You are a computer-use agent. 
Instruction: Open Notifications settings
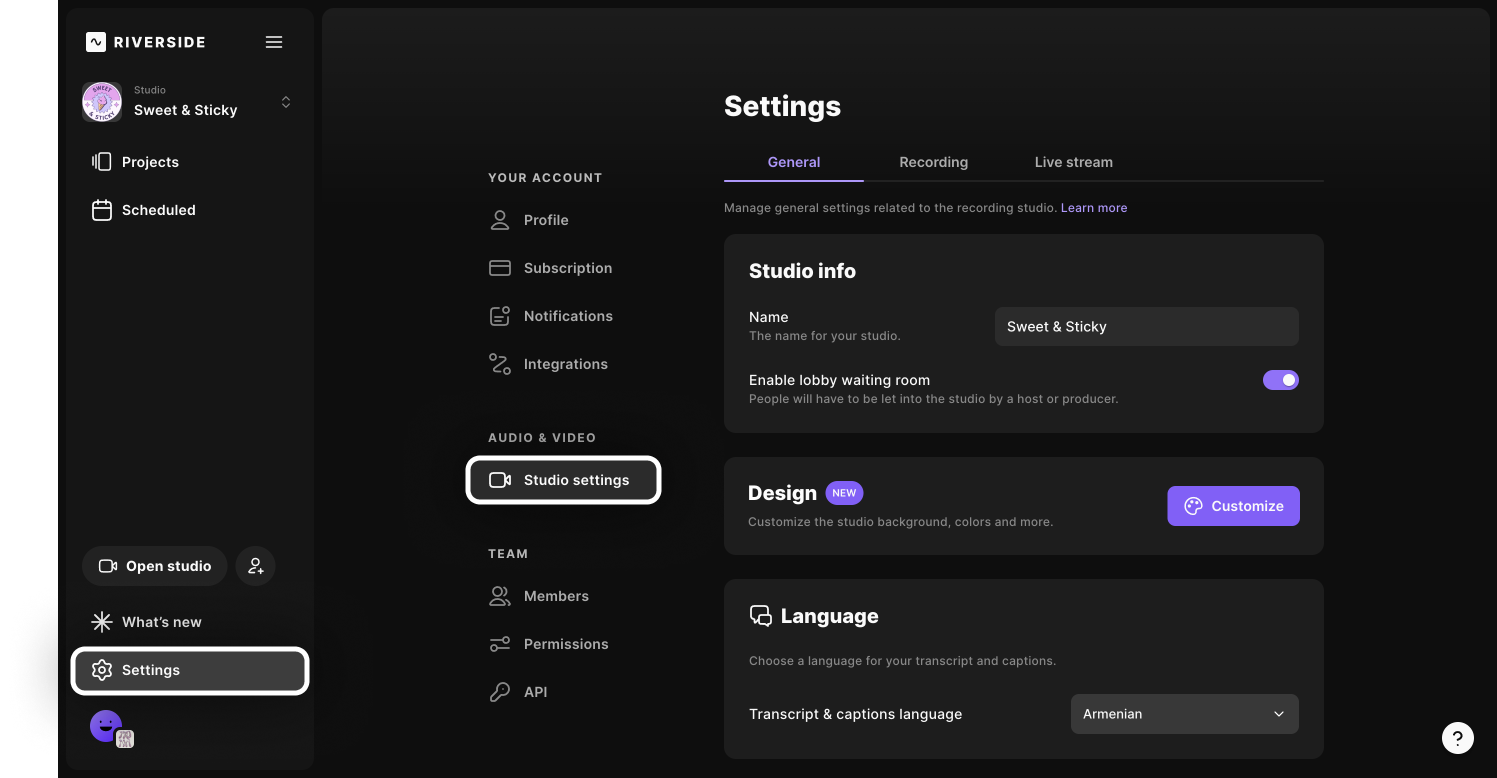click(x=567, y=316)
